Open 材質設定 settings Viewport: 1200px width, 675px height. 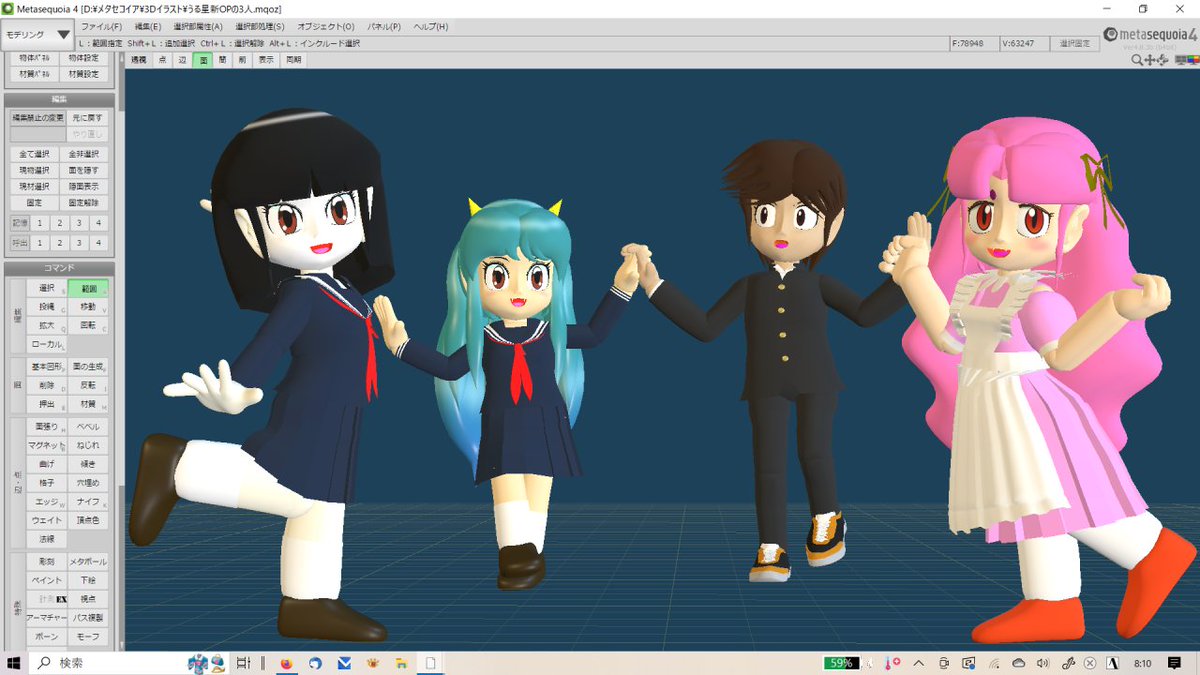85,74
